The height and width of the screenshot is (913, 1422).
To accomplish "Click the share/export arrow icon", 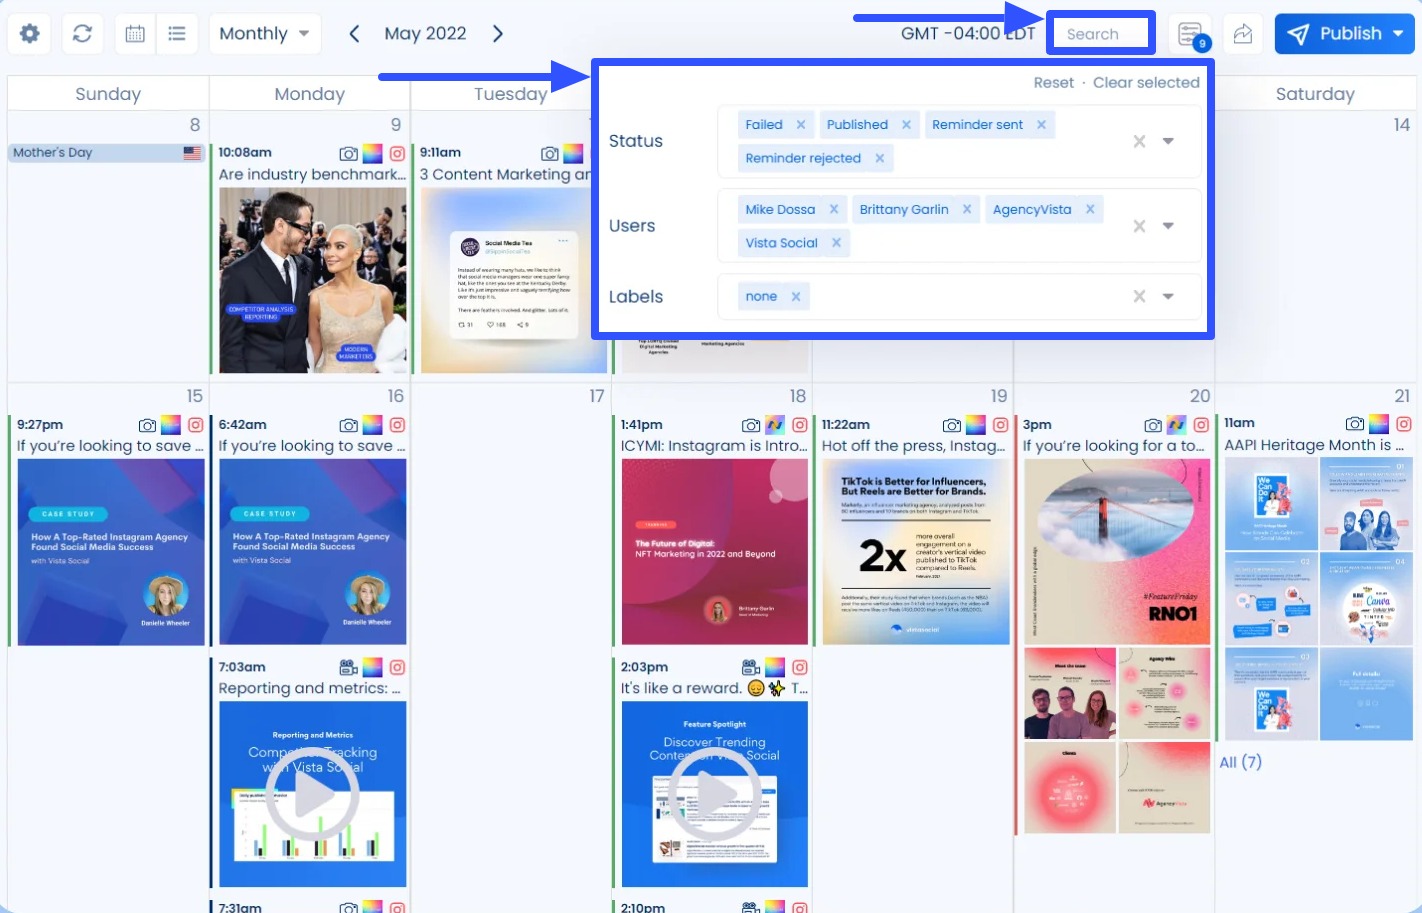I will pos(1242,33).
